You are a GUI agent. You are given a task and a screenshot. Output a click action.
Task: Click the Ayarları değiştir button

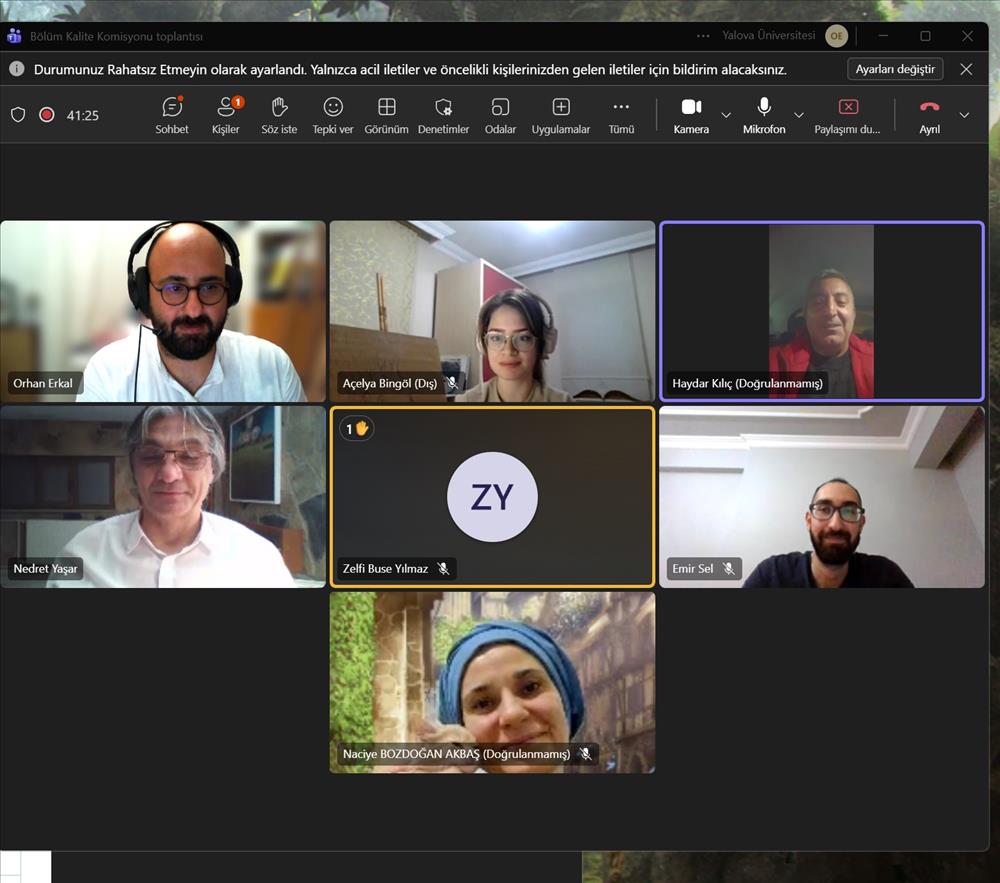coord(895,69)
